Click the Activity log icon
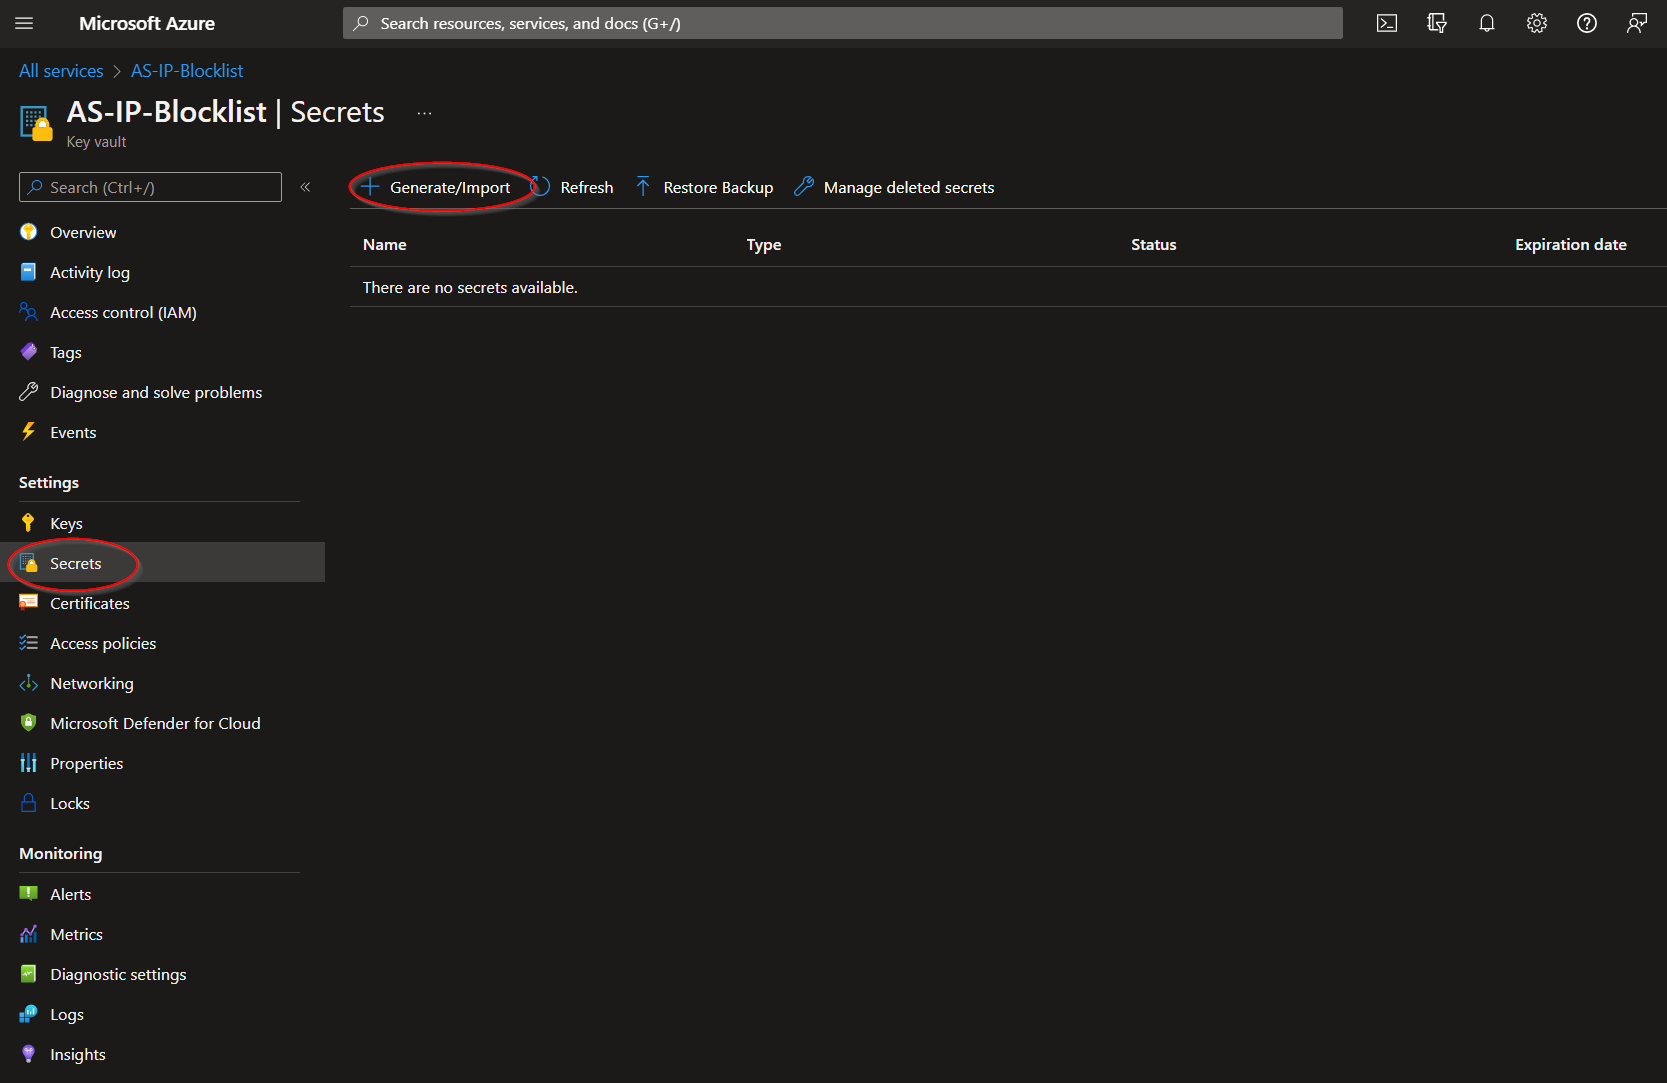This screenshot has height=1083, width=1667. click(29, 272)
